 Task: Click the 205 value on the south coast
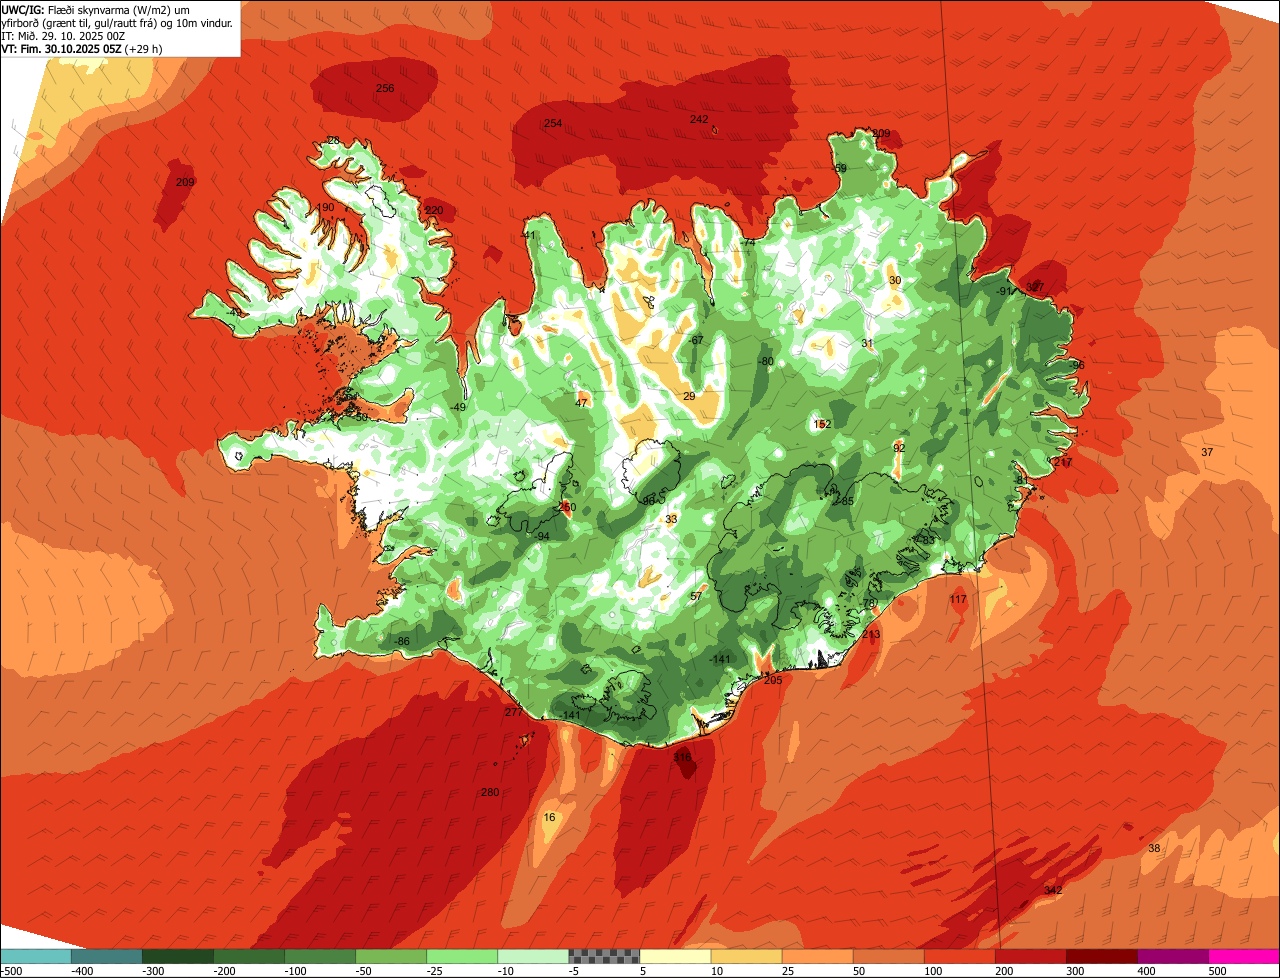coord(773,680)
